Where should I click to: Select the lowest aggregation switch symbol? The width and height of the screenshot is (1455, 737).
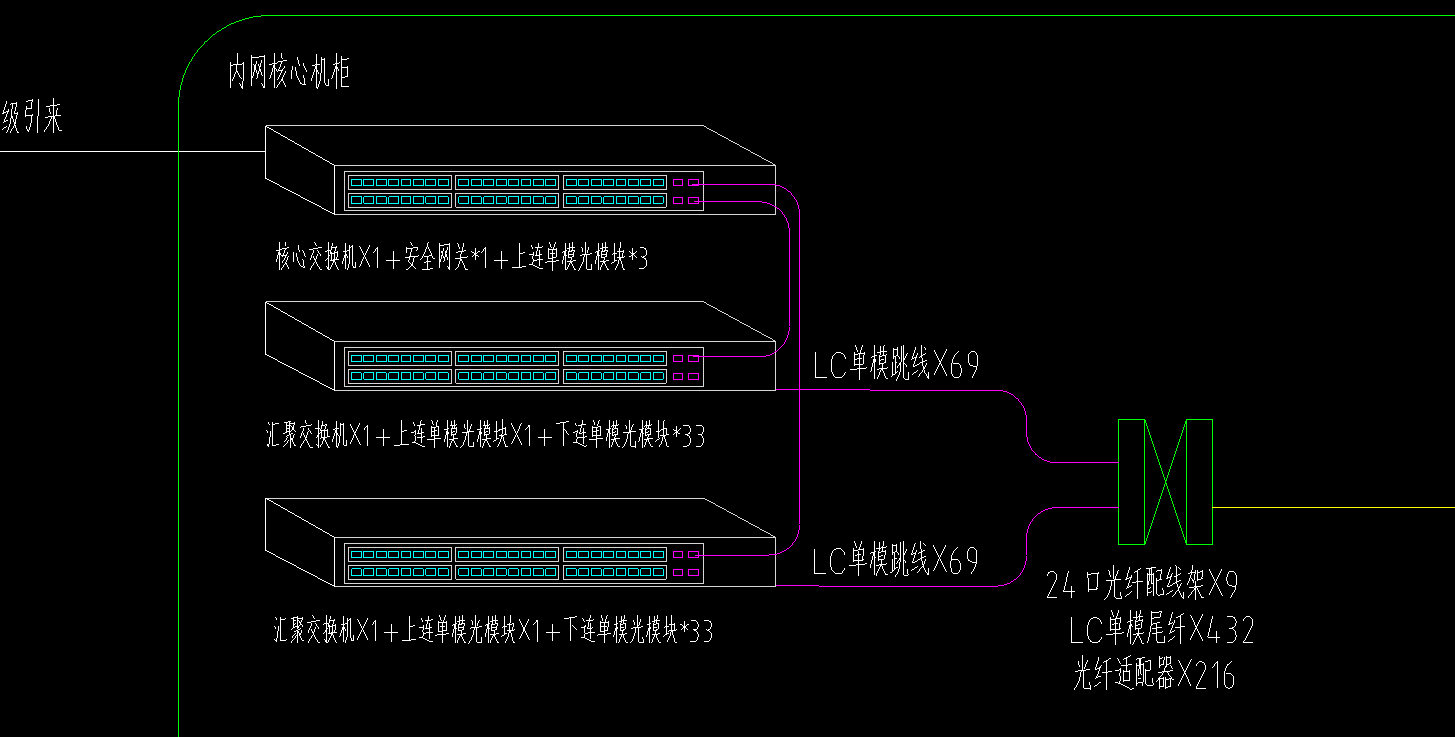[520, 542]
